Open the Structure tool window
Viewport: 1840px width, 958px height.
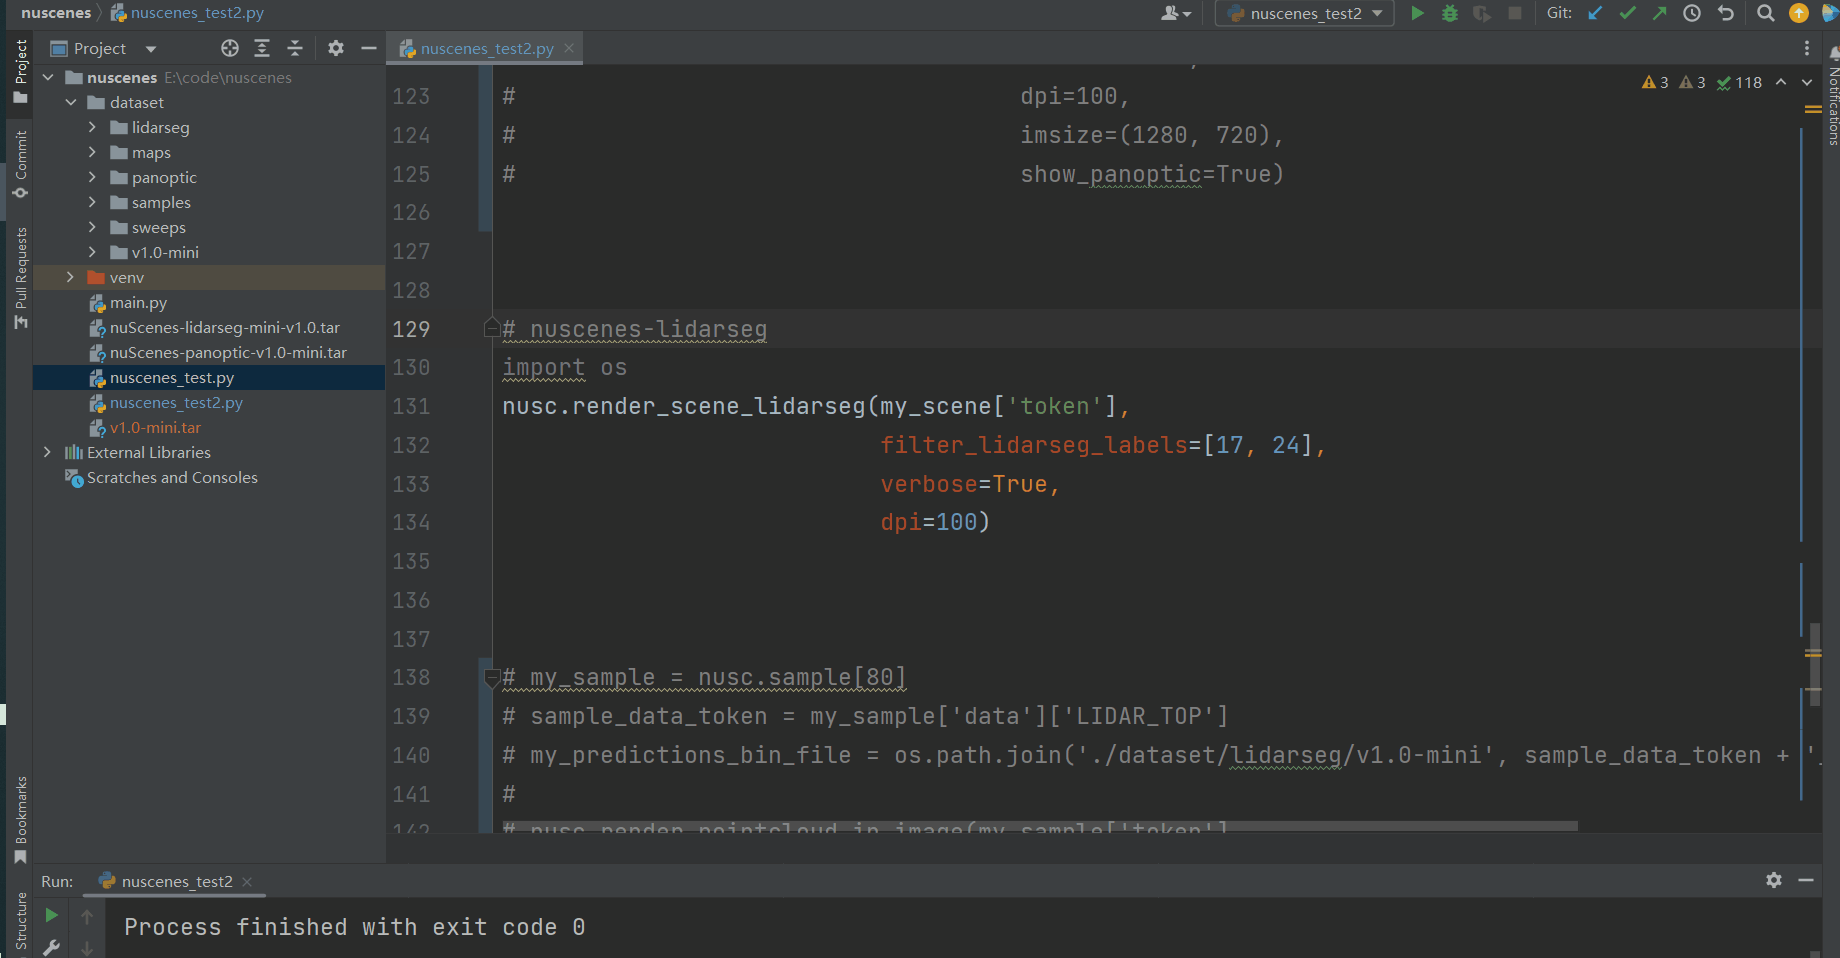point(20,922)
